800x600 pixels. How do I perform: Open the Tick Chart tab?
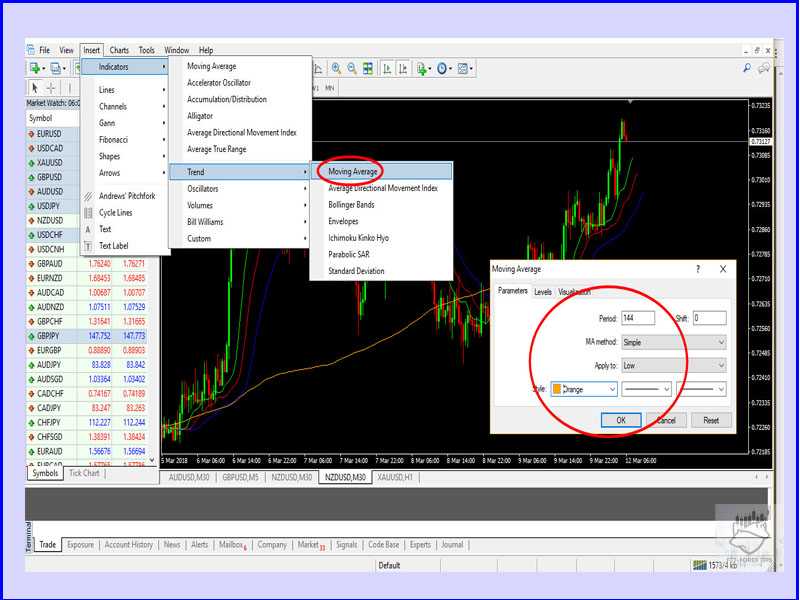point(84,473)
